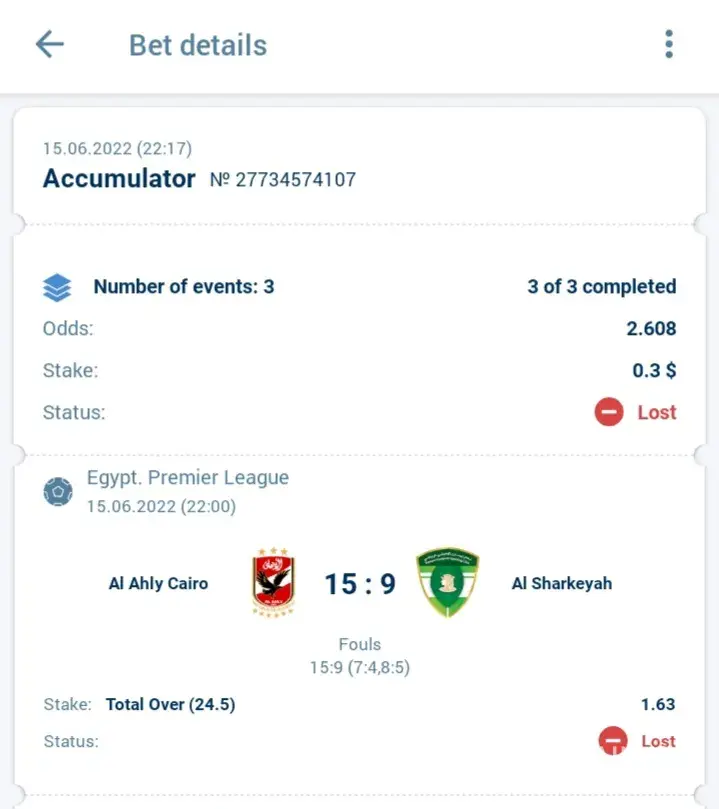Select the Bet details page title
The height and width of the screenshot is (809, 719).
[x=198, y=45]
